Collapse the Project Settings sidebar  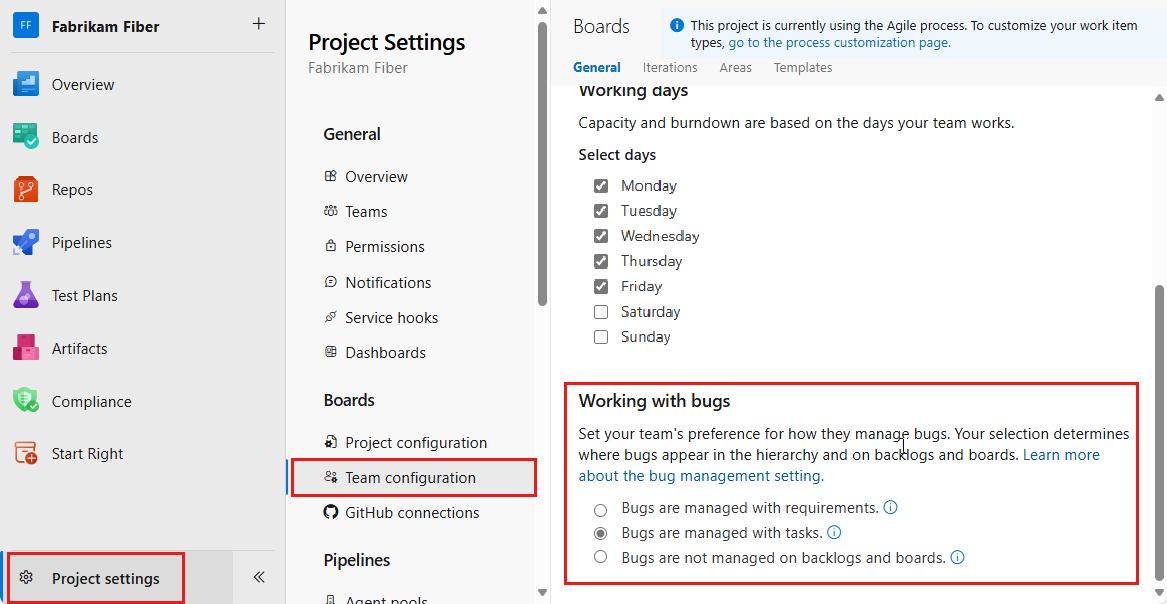258,576
